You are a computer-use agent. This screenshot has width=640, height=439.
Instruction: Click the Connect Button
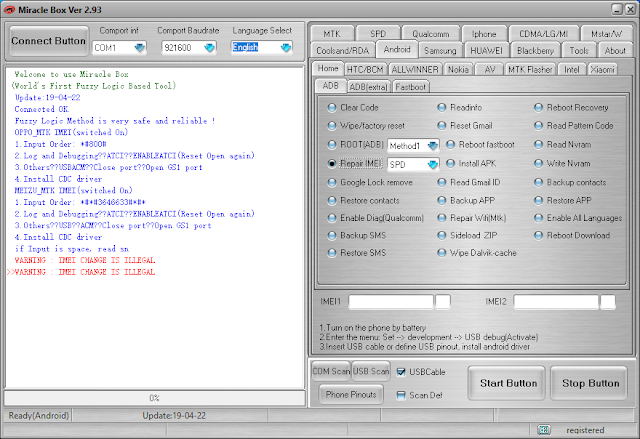coord(48,41)
